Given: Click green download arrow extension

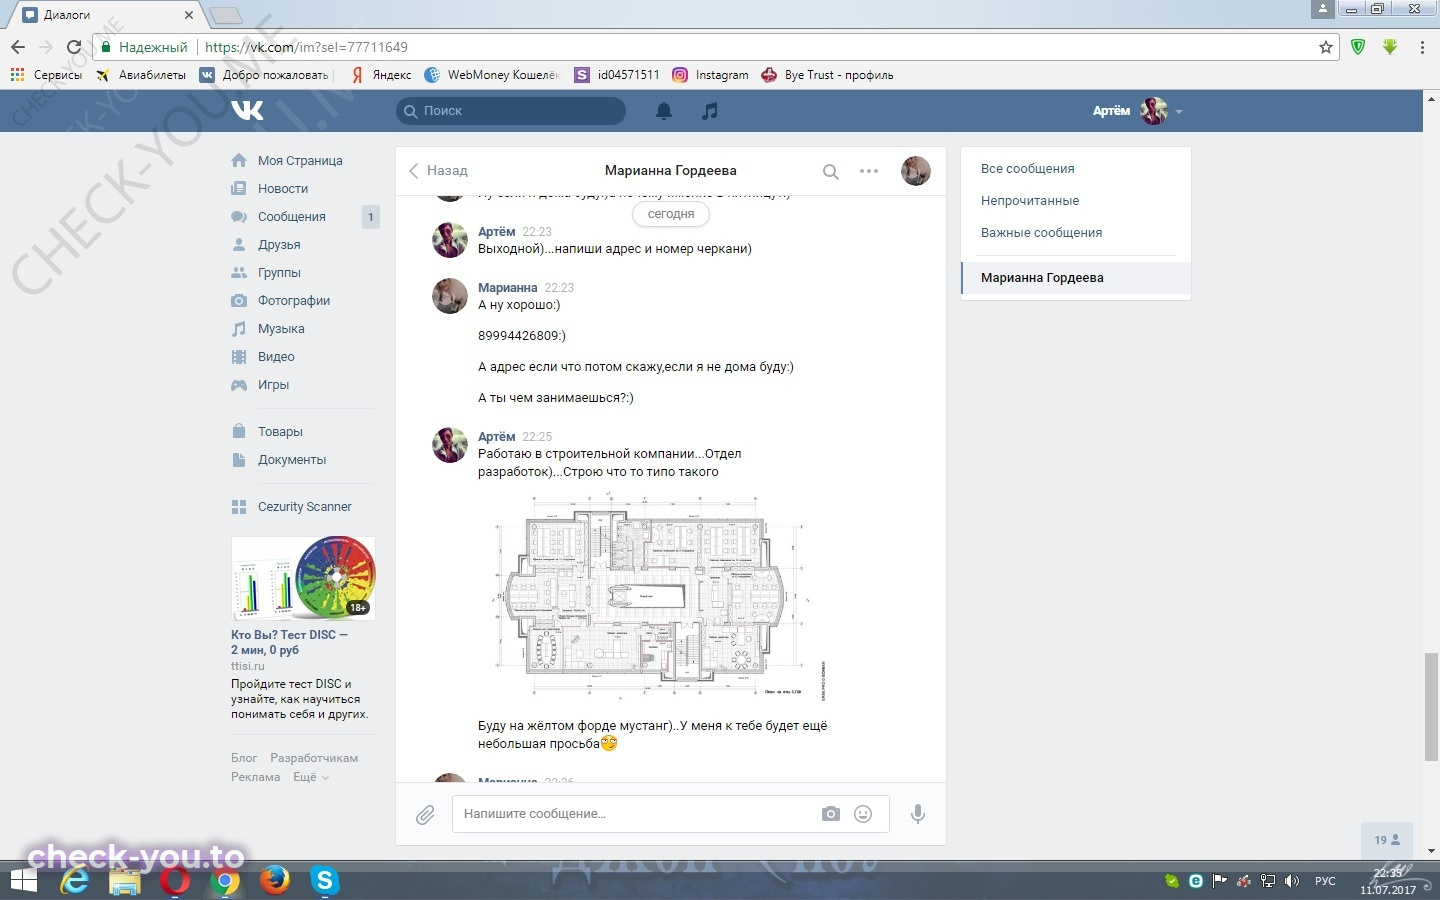Looking at the screenshot, I should pos(1390,47).
